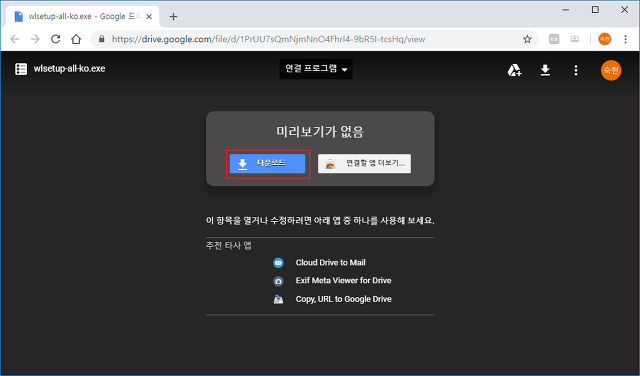Click the 연결할 앱 더보기 button
Screen dimensions: 640x376
[364, 164]
